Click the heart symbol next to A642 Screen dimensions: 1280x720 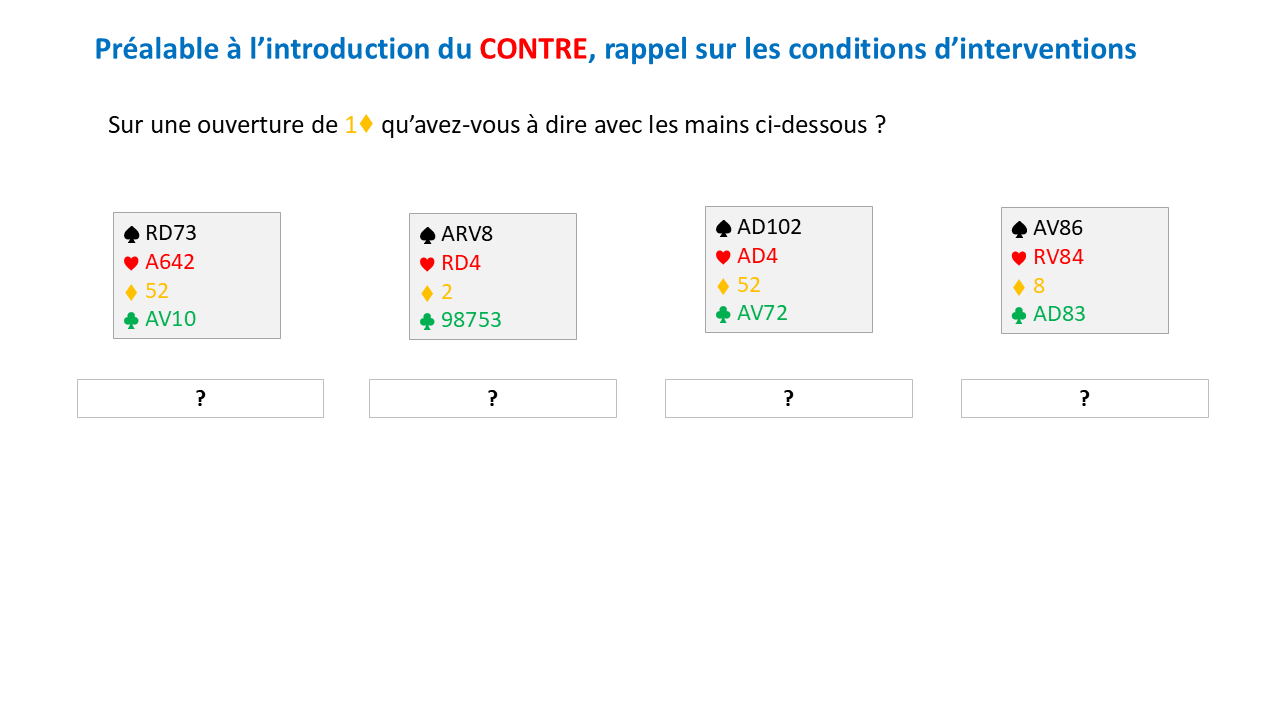tap(131, 263)
